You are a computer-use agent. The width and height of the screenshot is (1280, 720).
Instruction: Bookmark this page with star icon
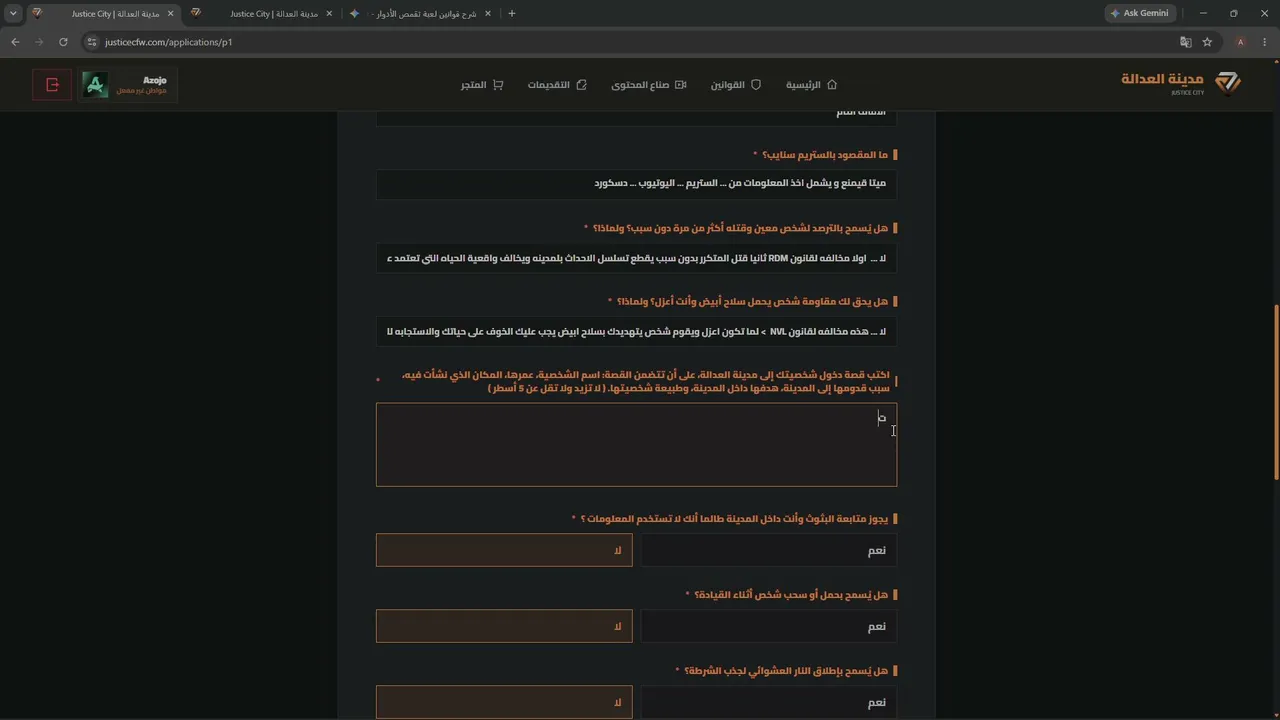coord(1207,42)
